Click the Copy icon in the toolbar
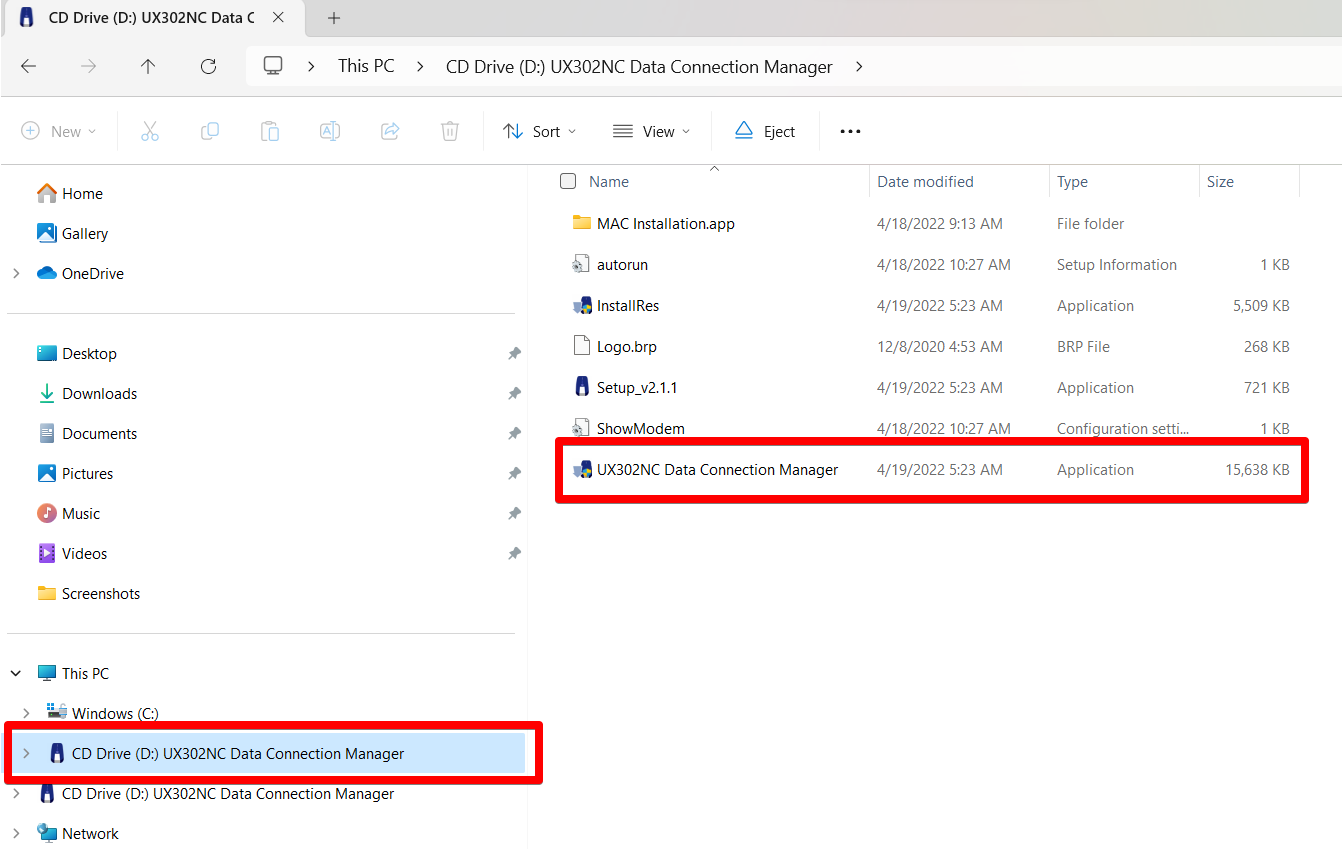The image size is (1342, 849). tap(210, 131)
